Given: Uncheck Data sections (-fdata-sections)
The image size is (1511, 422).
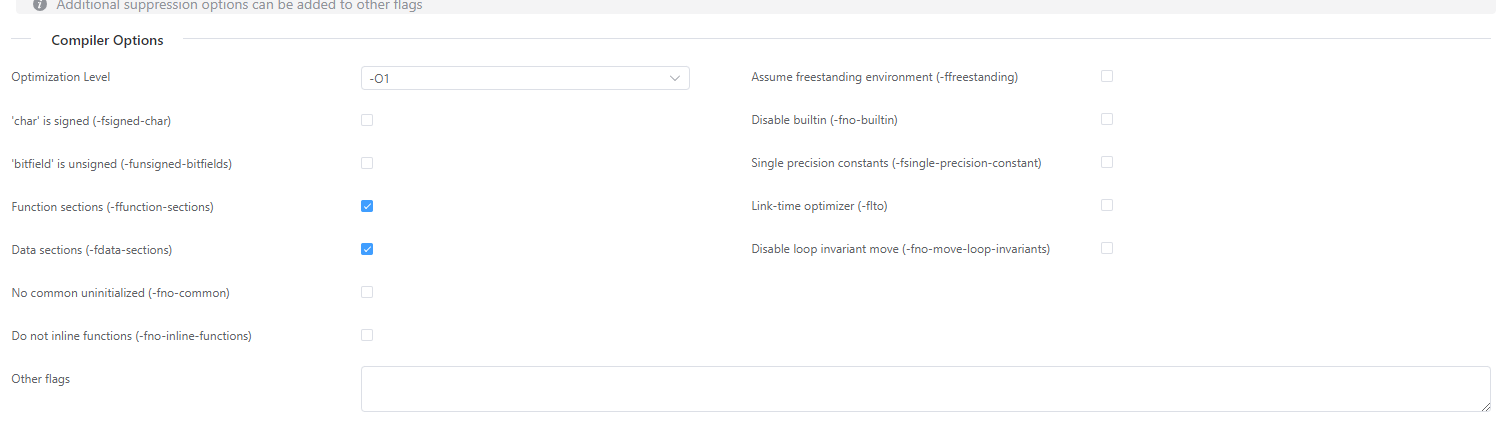Looking at the screenshot, I should 367,249.
